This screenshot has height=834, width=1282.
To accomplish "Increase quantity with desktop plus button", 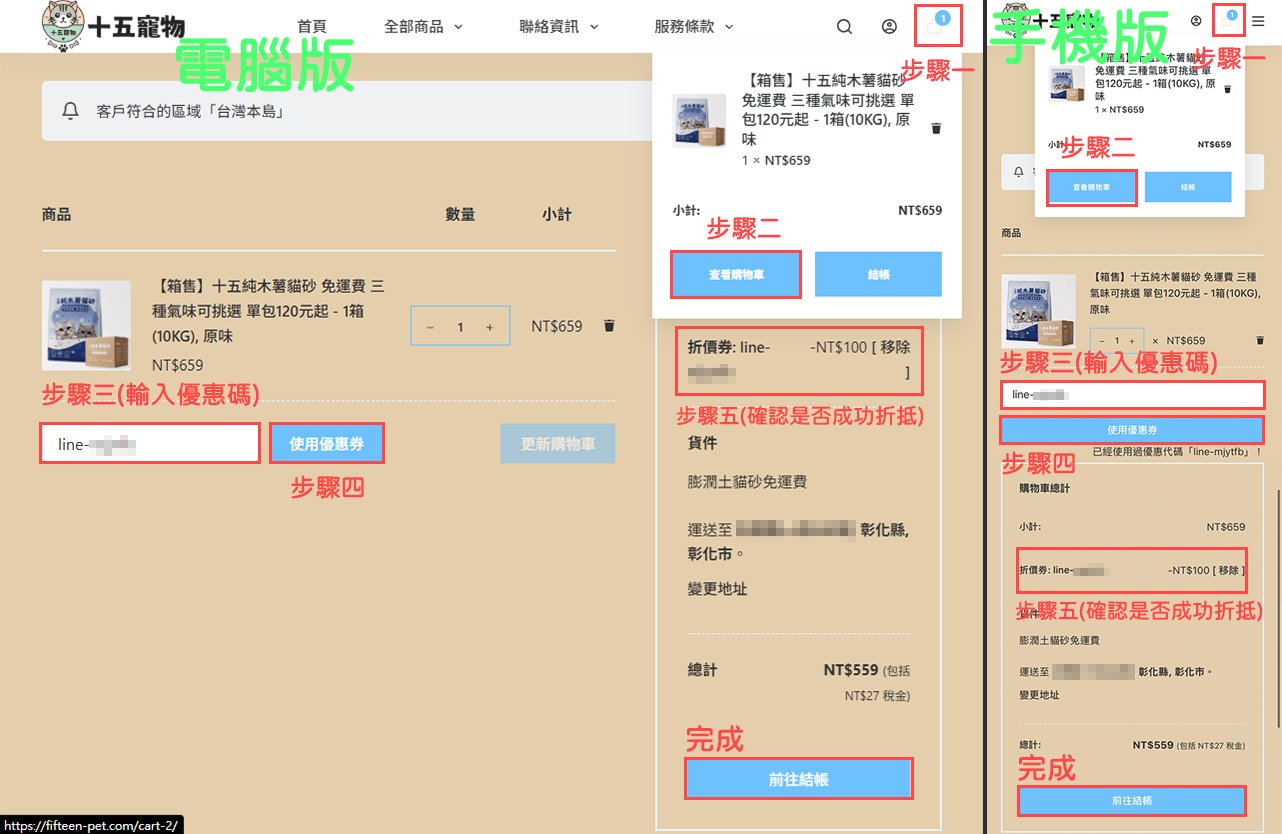I will click(x=490, y=327).
